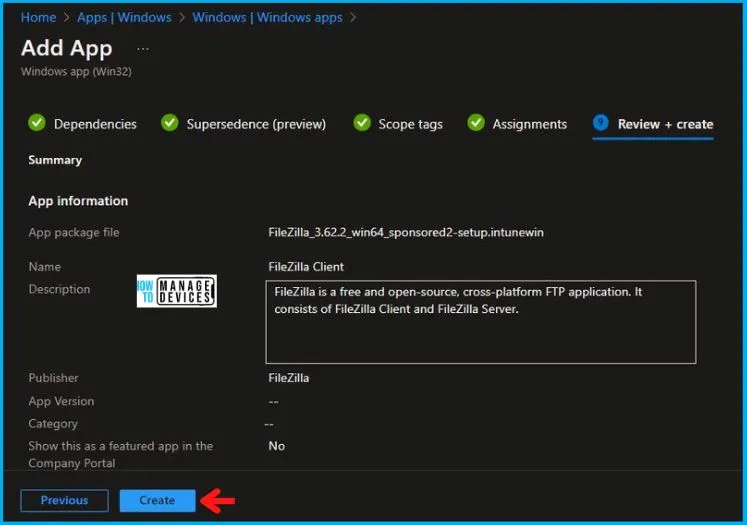Viewport: 747px width, 525px height.
Task: Click the Create button
Action: pos(157,500)
